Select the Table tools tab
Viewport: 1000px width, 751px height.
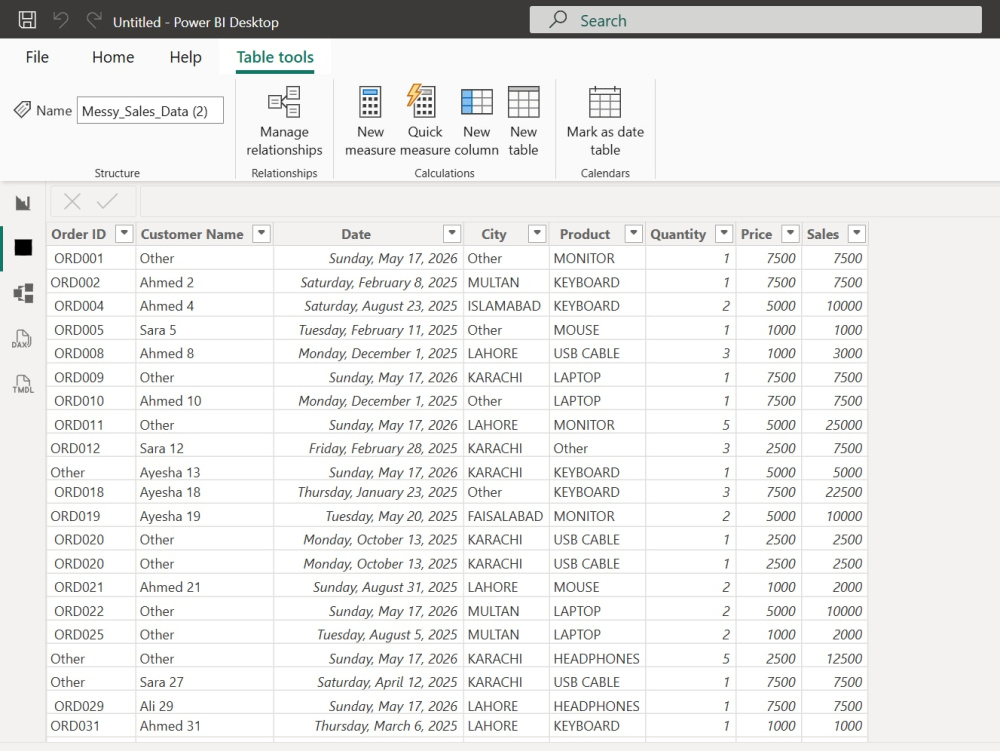(275, 57)
